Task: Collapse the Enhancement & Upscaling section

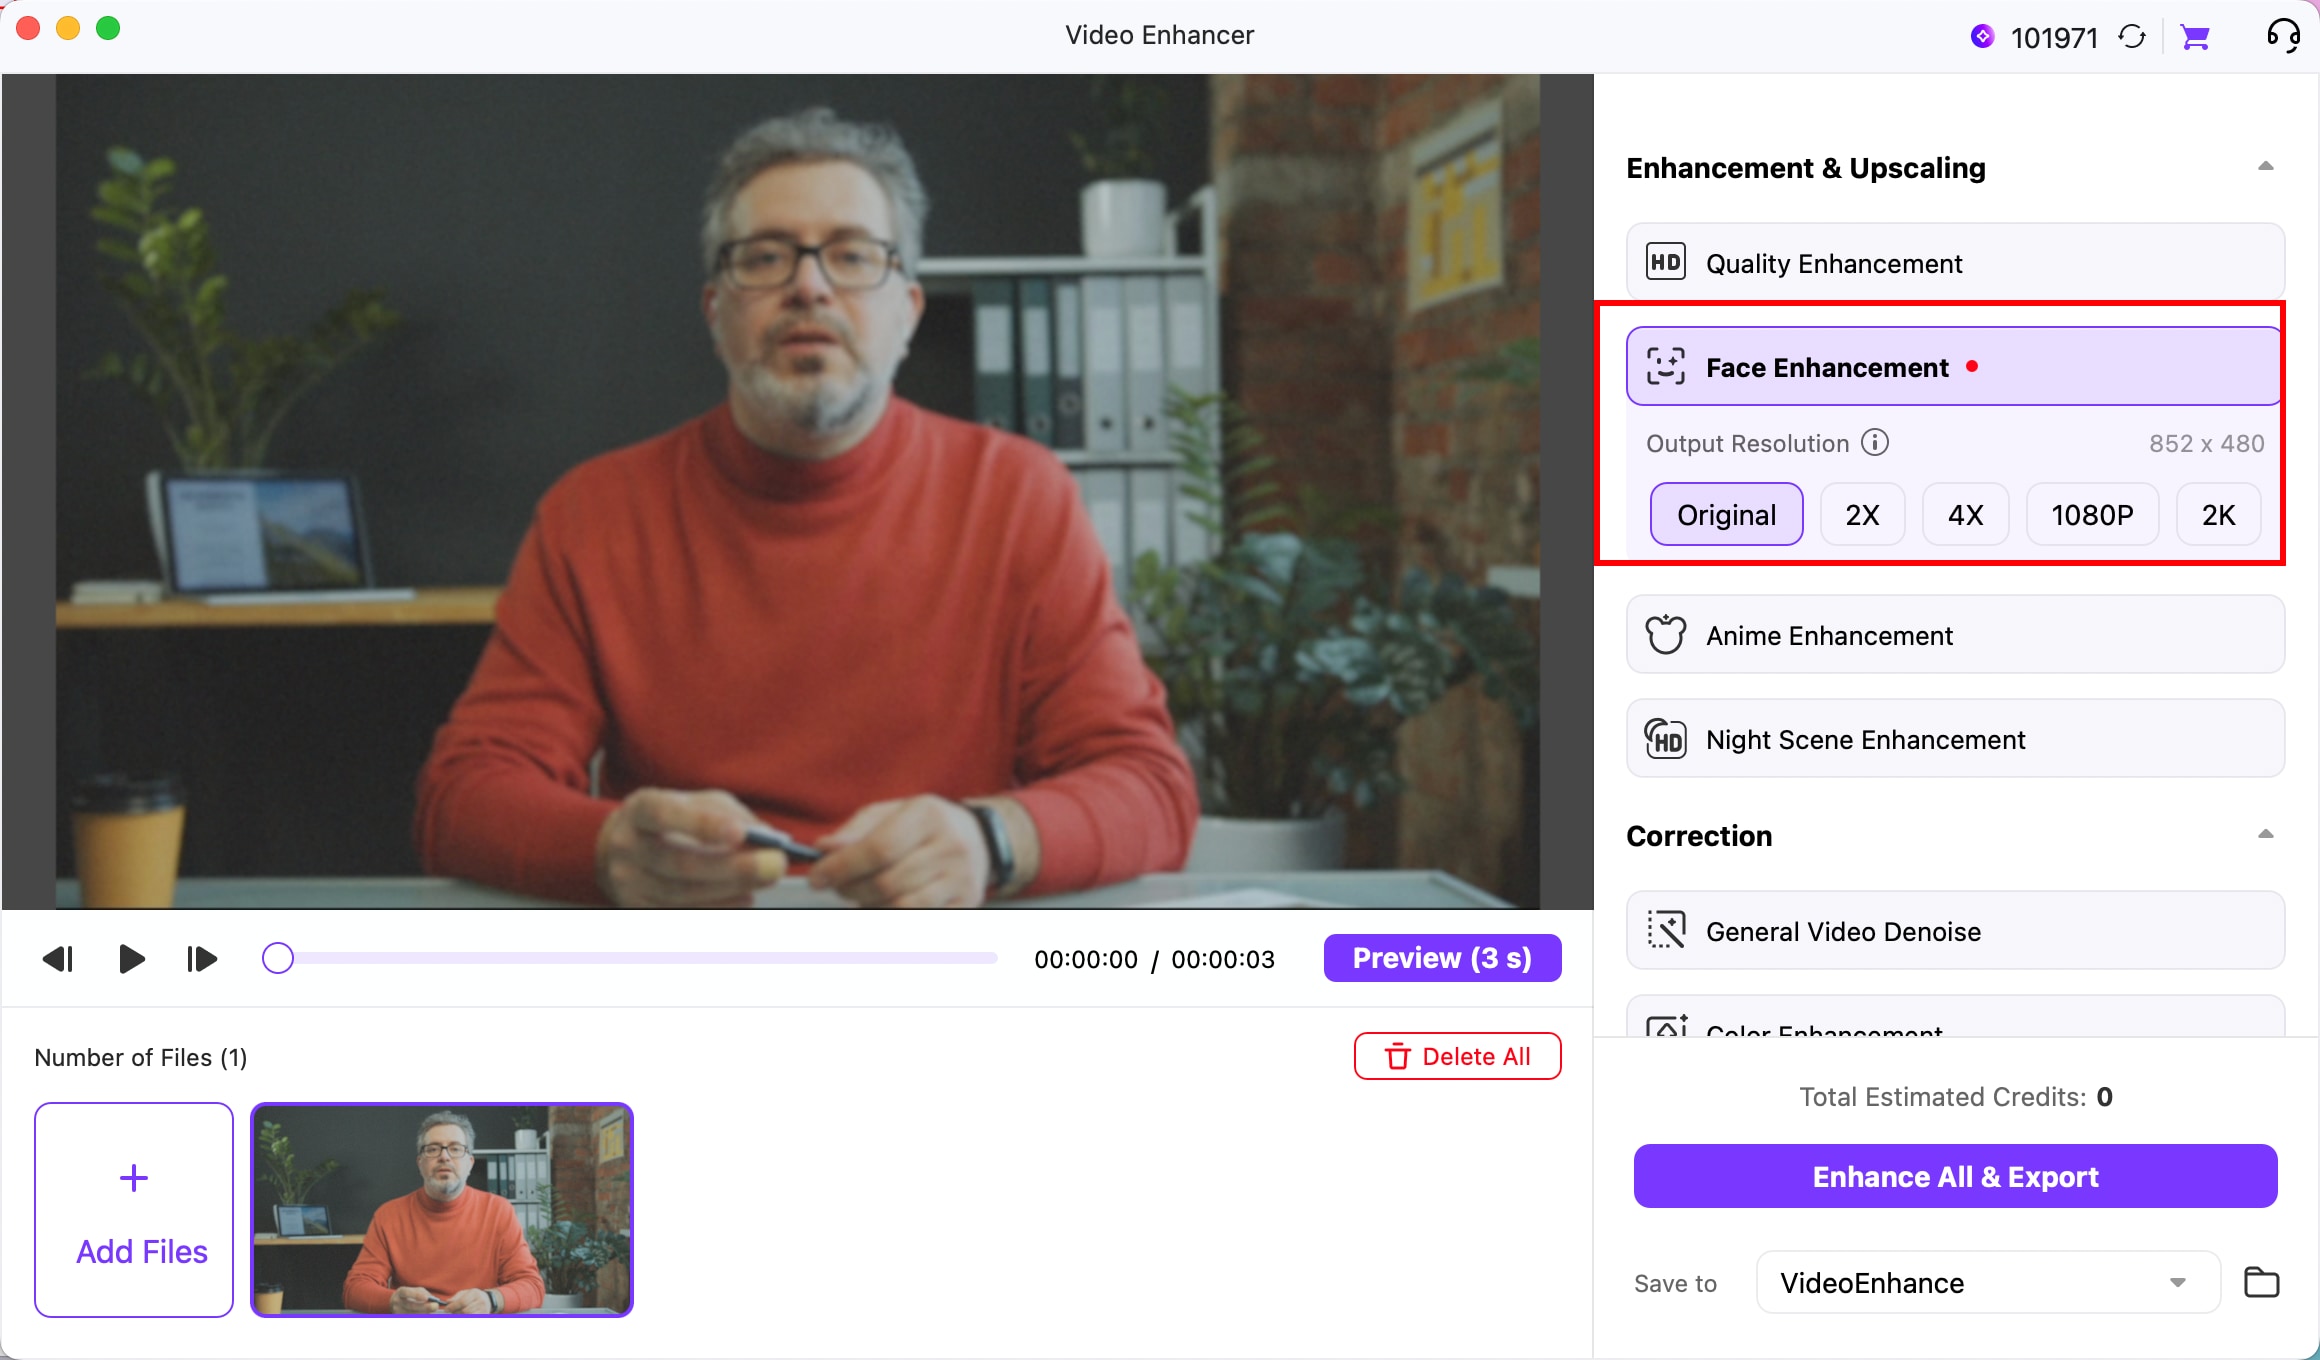Action: click(x=2266, y=167)
